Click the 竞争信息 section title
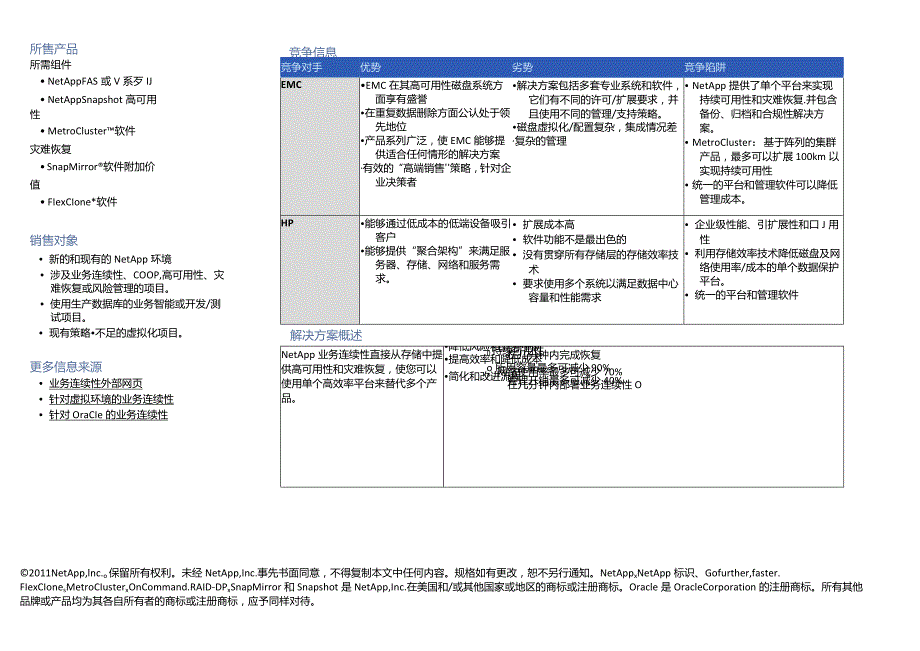The image size is (920, 651). pos(313,52)
